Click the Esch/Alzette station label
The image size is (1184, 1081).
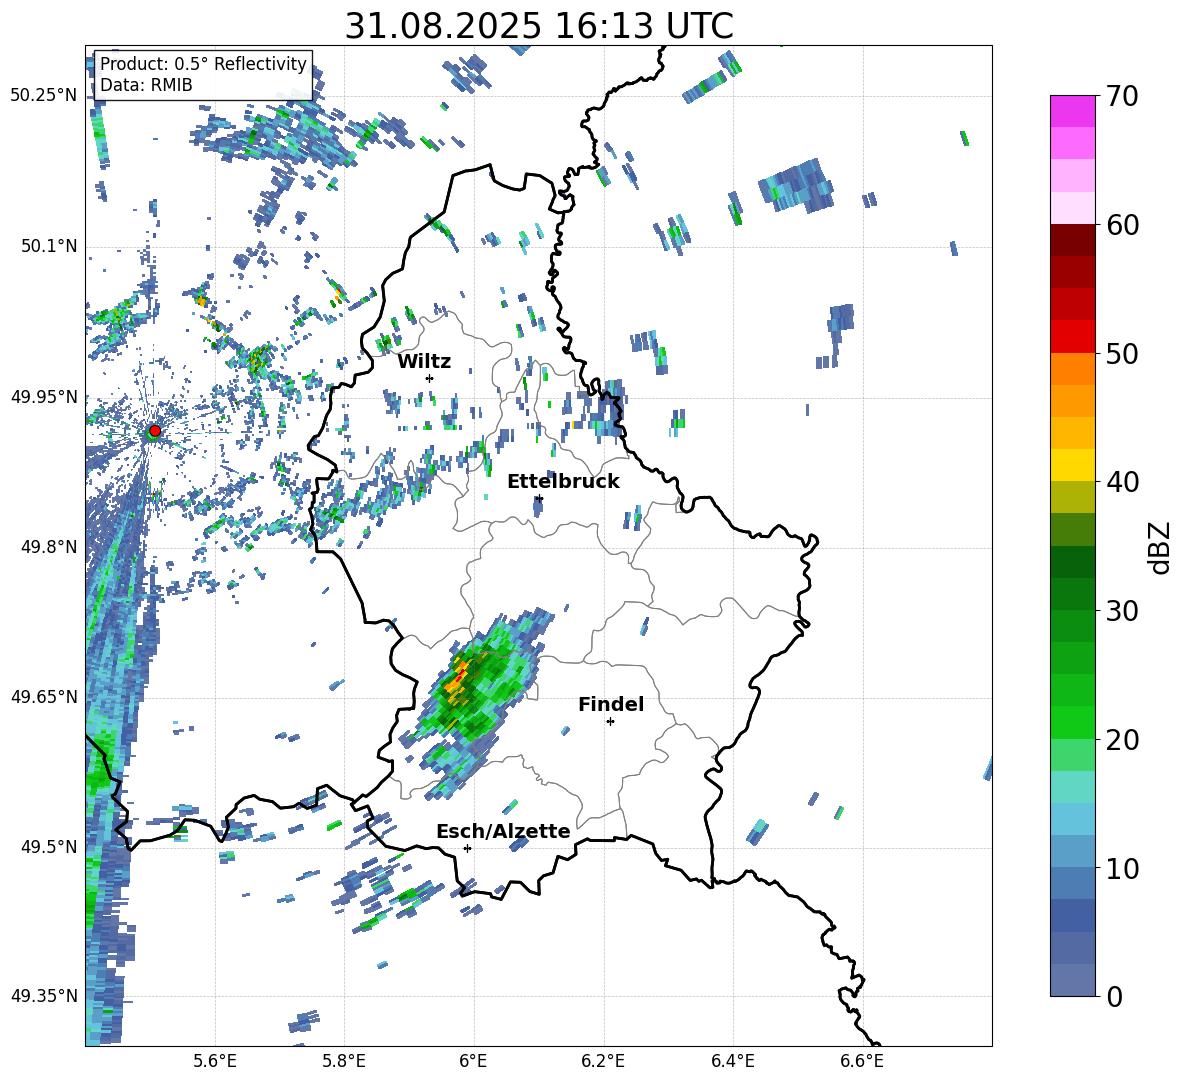[503, 831]
